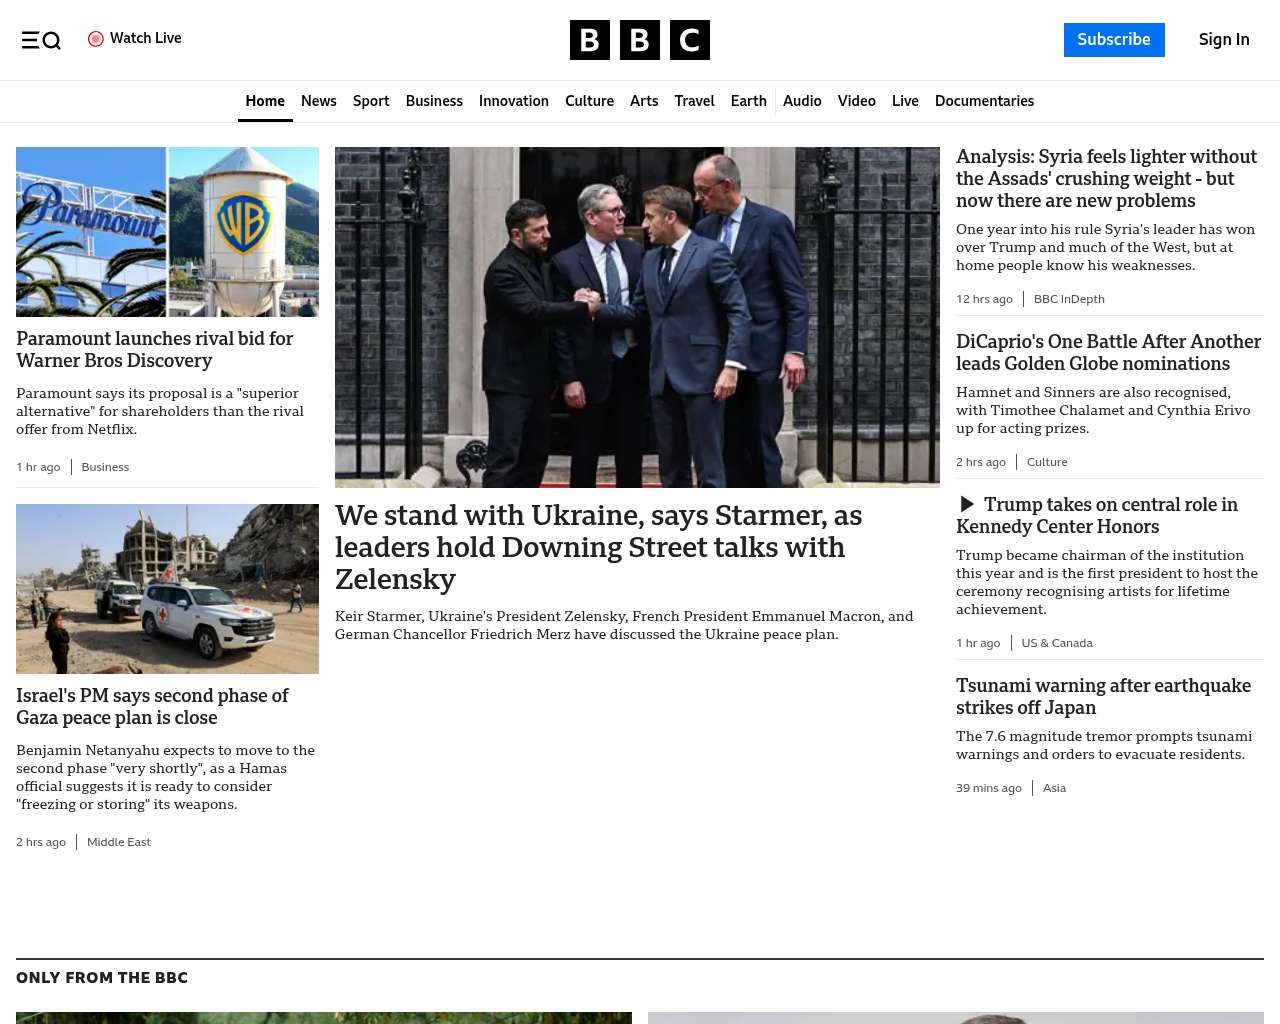
Task: Click the BBC logo
Action: coord(639,40)
